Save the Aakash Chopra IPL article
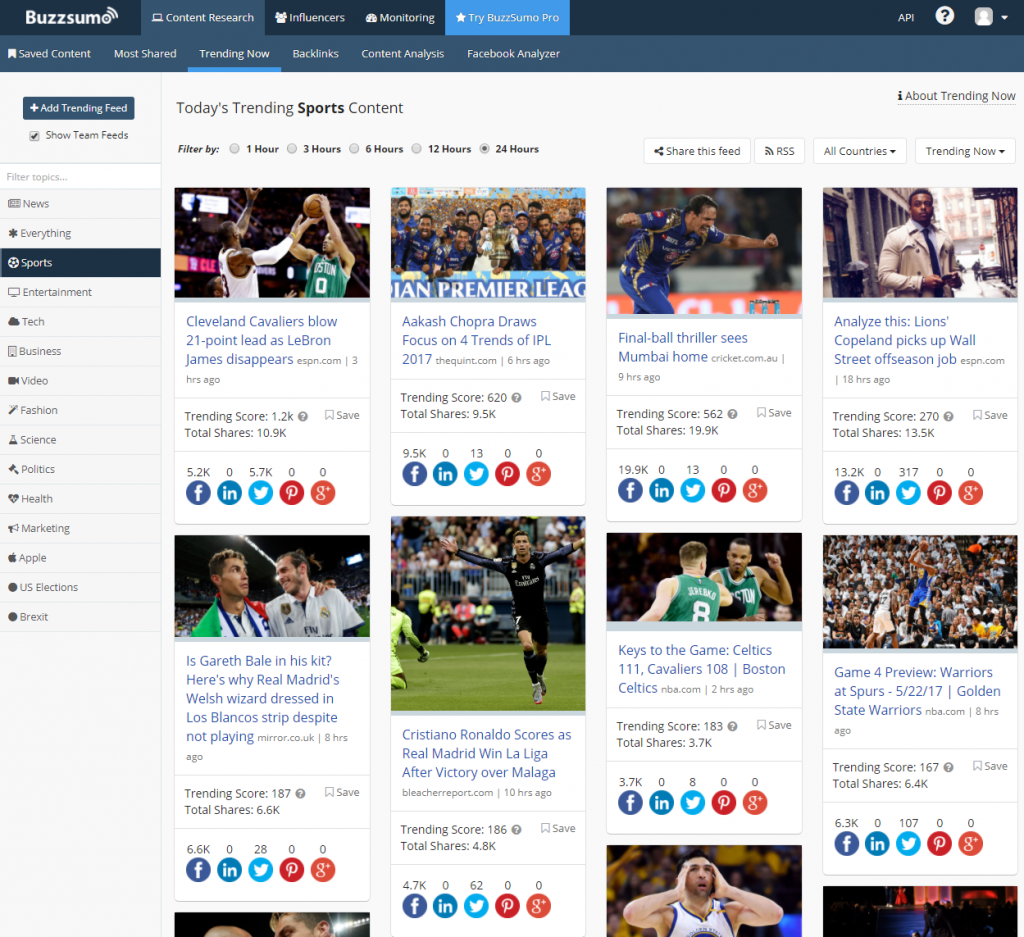The width and height of the screenshot is (1024, 937). (558, 396)
